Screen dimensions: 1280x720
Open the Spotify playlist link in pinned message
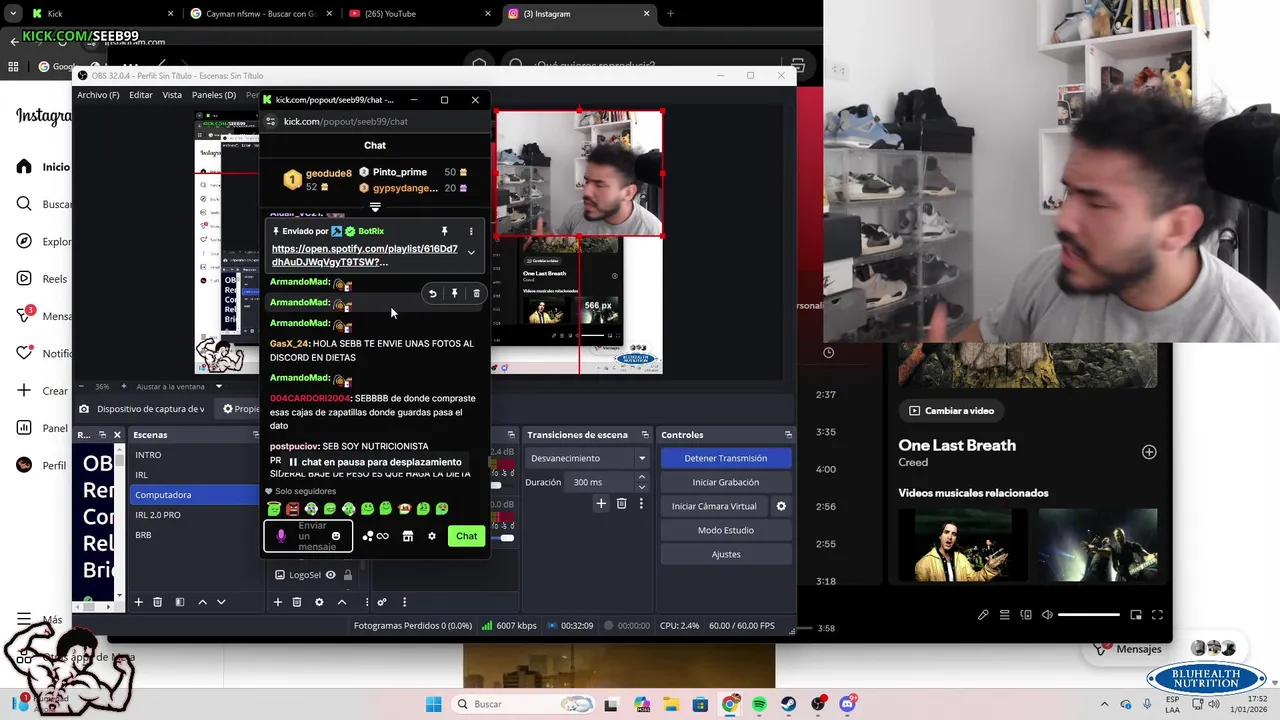coord(365,255)
